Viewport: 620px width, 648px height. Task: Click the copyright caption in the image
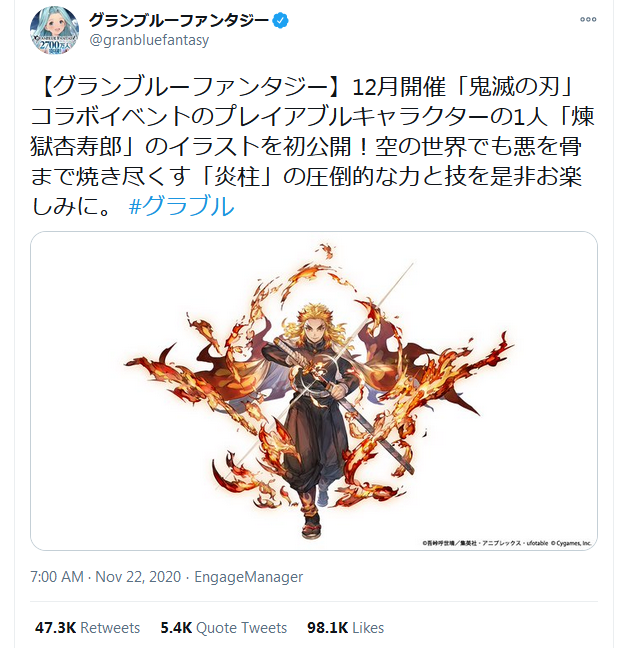click(507, 543)
